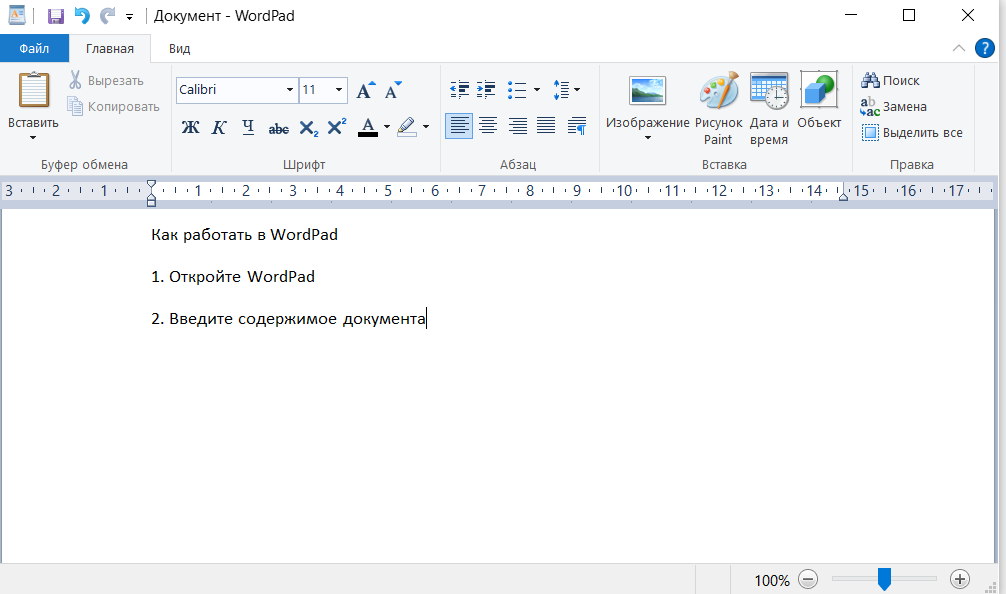Image resolution: width=1006 pixels, height=594 pixels.
Task: Toggle bold formatting (Ж)
Action: coord(190,127)
